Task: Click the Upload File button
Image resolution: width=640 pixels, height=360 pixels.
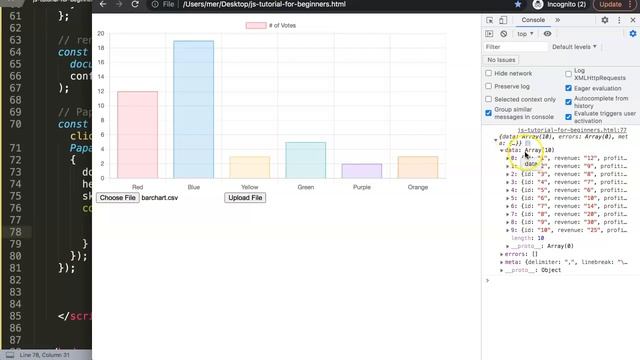Action: click(x=245, y=198)
